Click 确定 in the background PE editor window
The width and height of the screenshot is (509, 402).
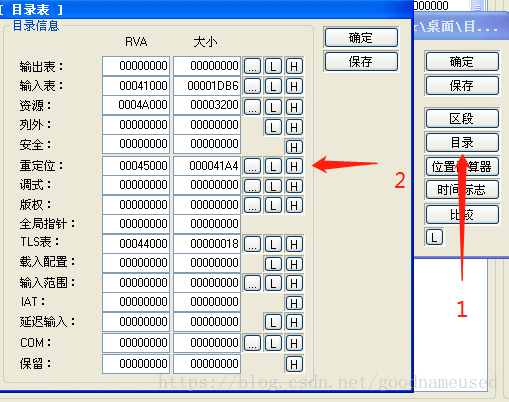[x=462, y=61]
